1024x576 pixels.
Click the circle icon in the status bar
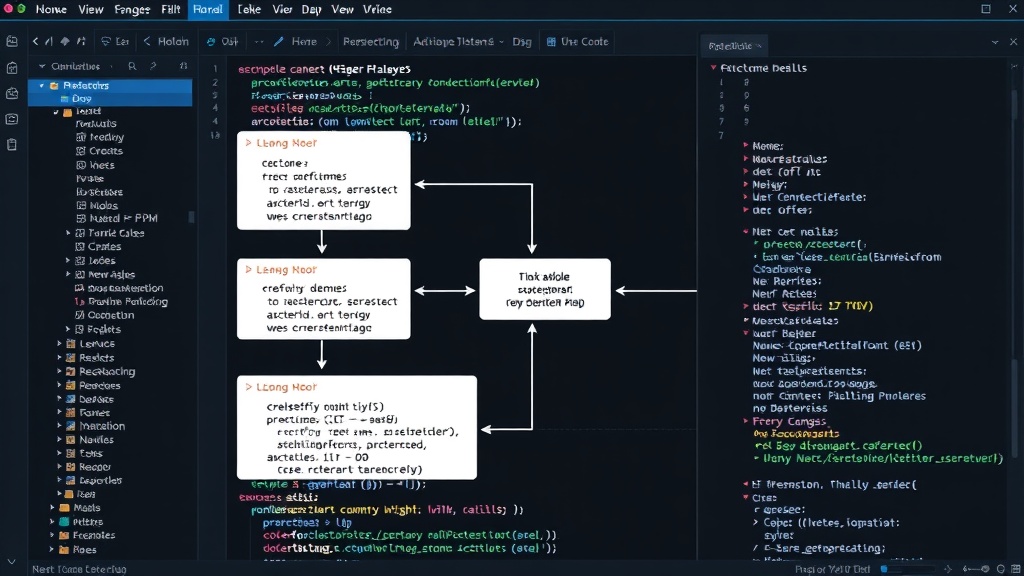pyautogui.click(x=1000, y=569)
